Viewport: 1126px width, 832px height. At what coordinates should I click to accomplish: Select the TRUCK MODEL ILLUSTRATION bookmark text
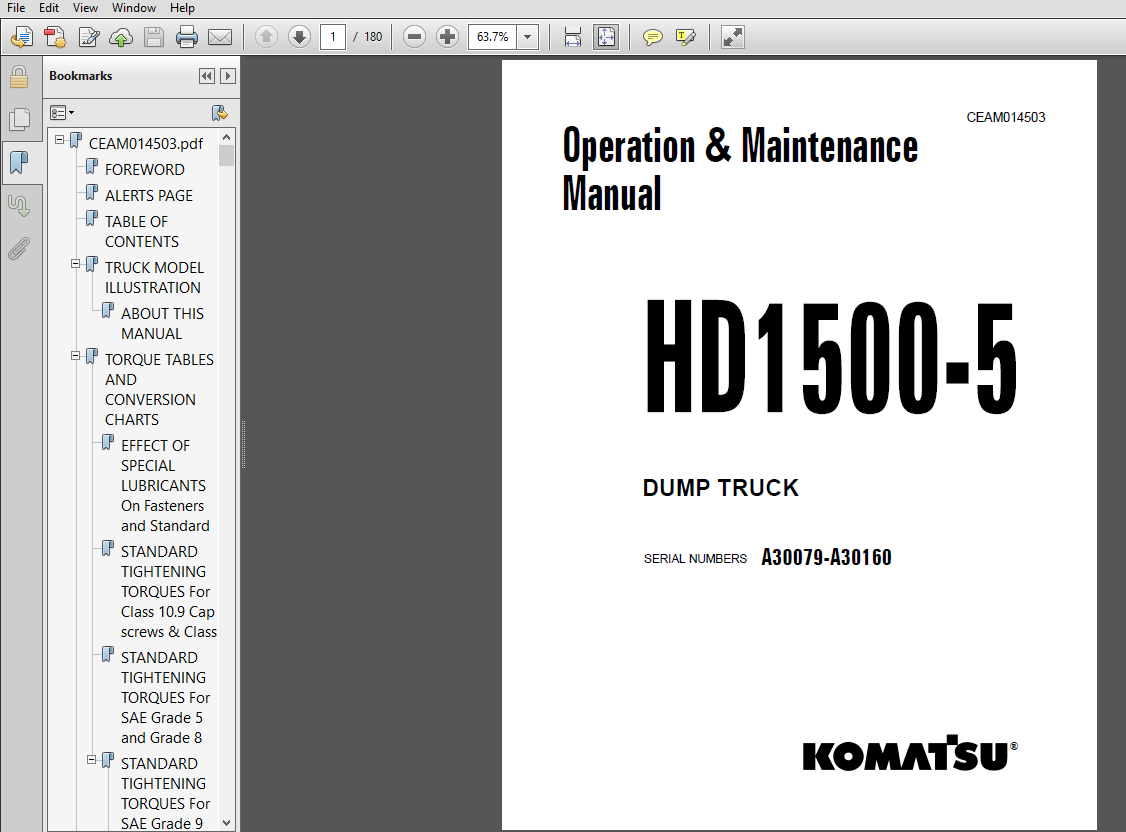(x=154, y=277)
